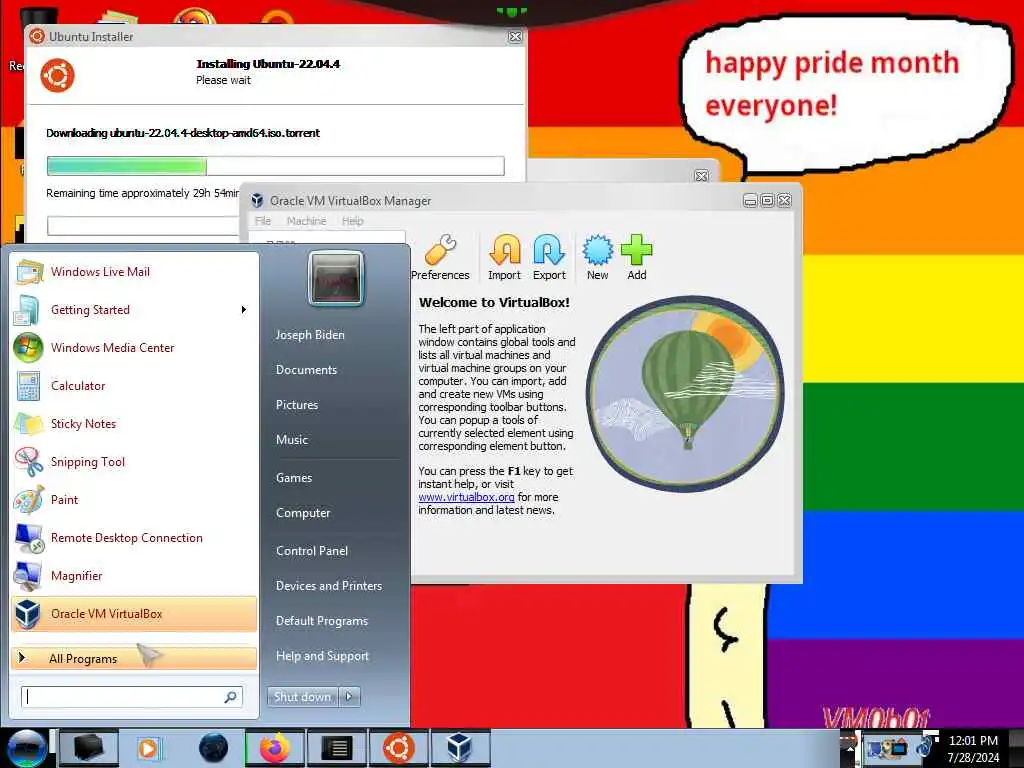Image resolution: width=1024 pixels, height=768 pixels.
Task: Open Help and Support
Action: (322, 656)
